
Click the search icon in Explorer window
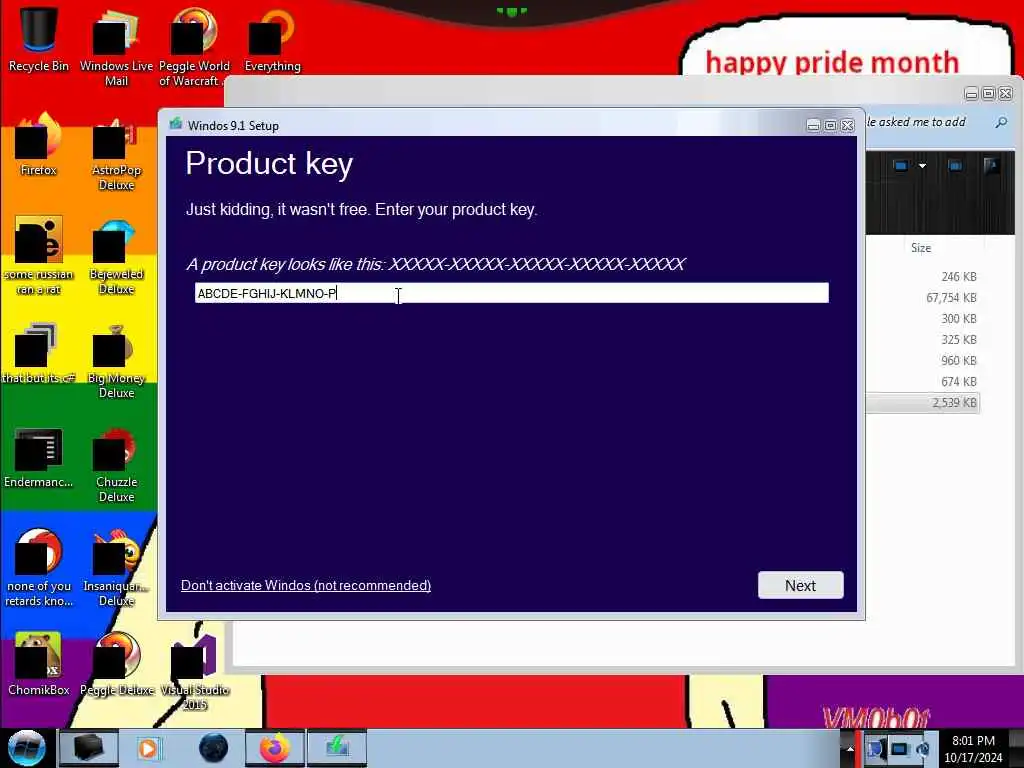click(x=1001, y=122)
